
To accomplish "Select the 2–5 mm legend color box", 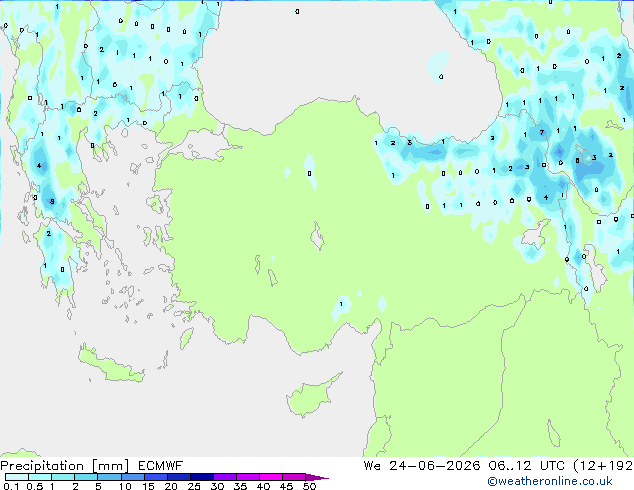I will (x=86, y=477).
